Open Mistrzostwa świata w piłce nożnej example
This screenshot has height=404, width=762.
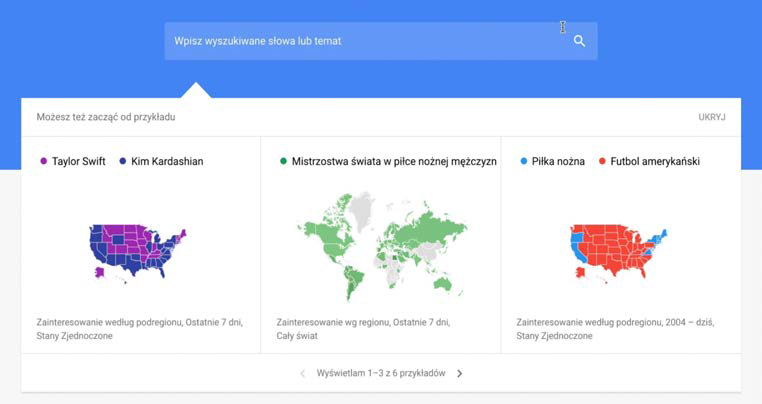coord(394,161)
